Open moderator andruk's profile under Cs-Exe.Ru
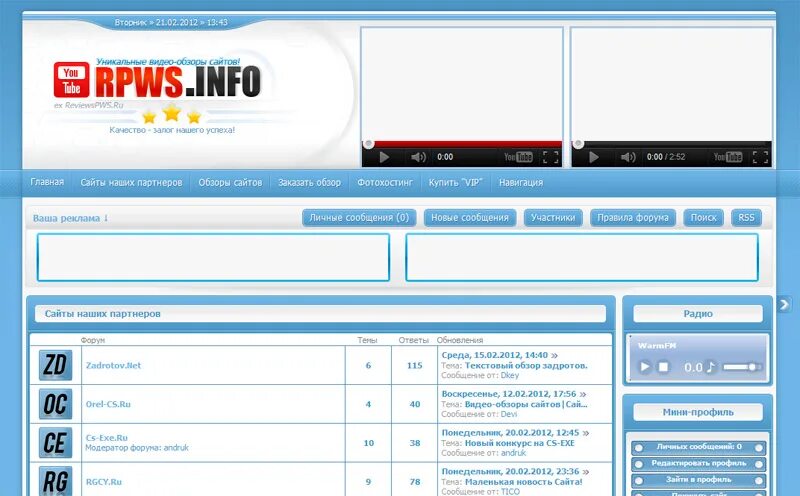This screenshot has width=800, height=496. point(176,448)
